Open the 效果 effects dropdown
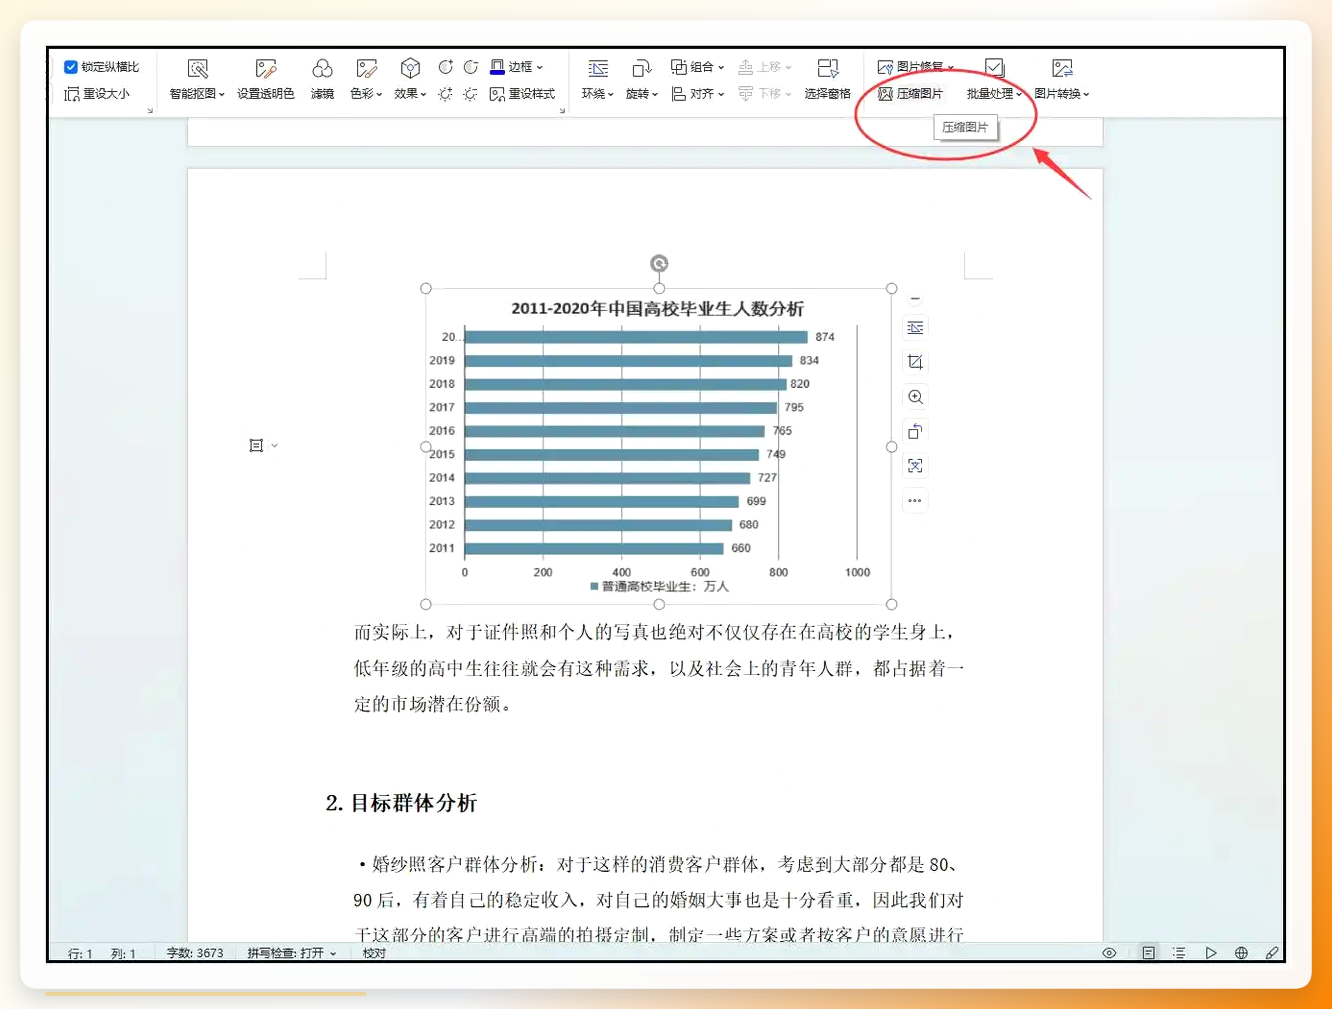The height and width of the screenshot is (1009, 1332). click(410, 80)
